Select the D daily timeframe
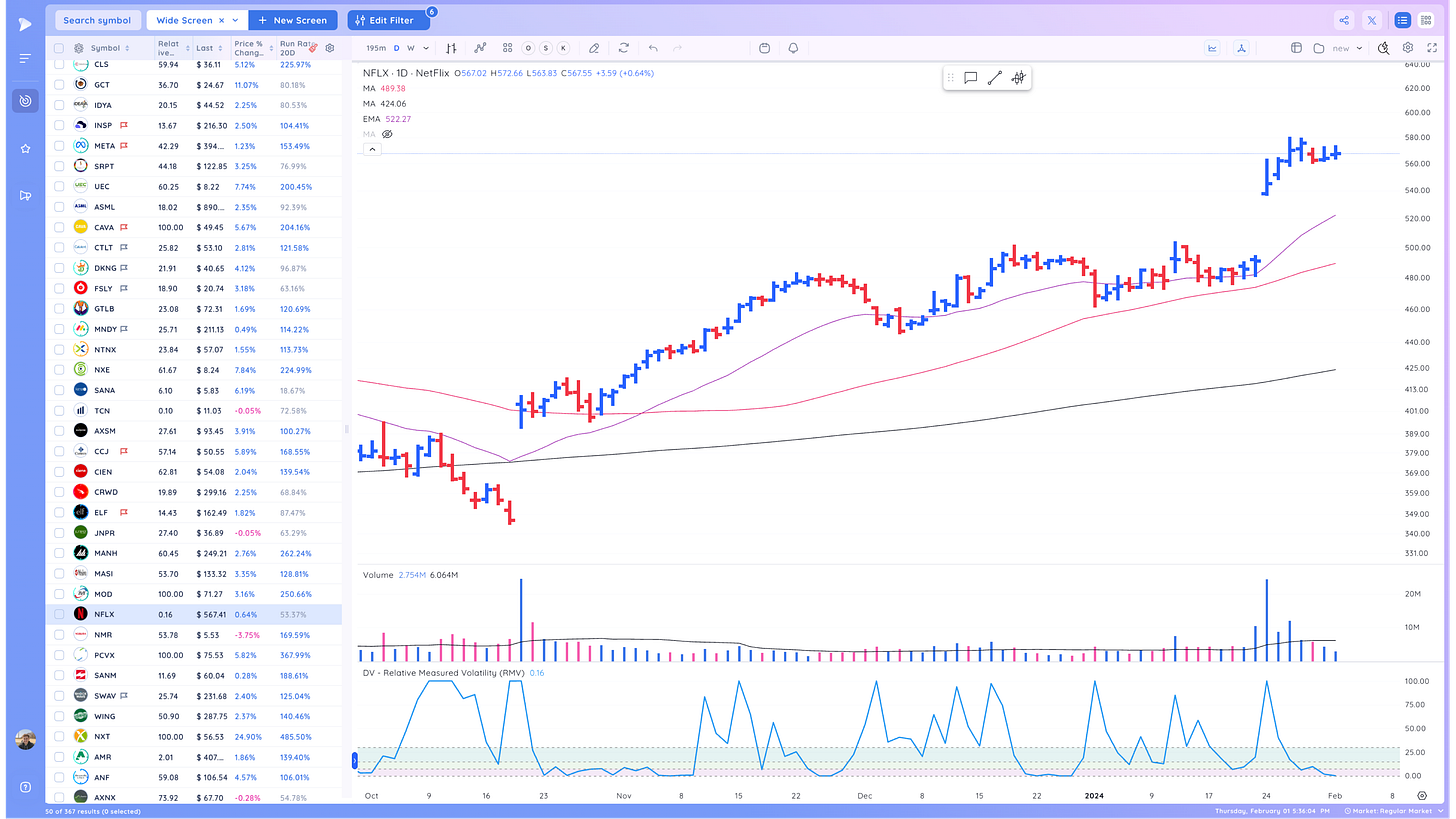This screenshot has height=819, width=1456. pos(396,48)
